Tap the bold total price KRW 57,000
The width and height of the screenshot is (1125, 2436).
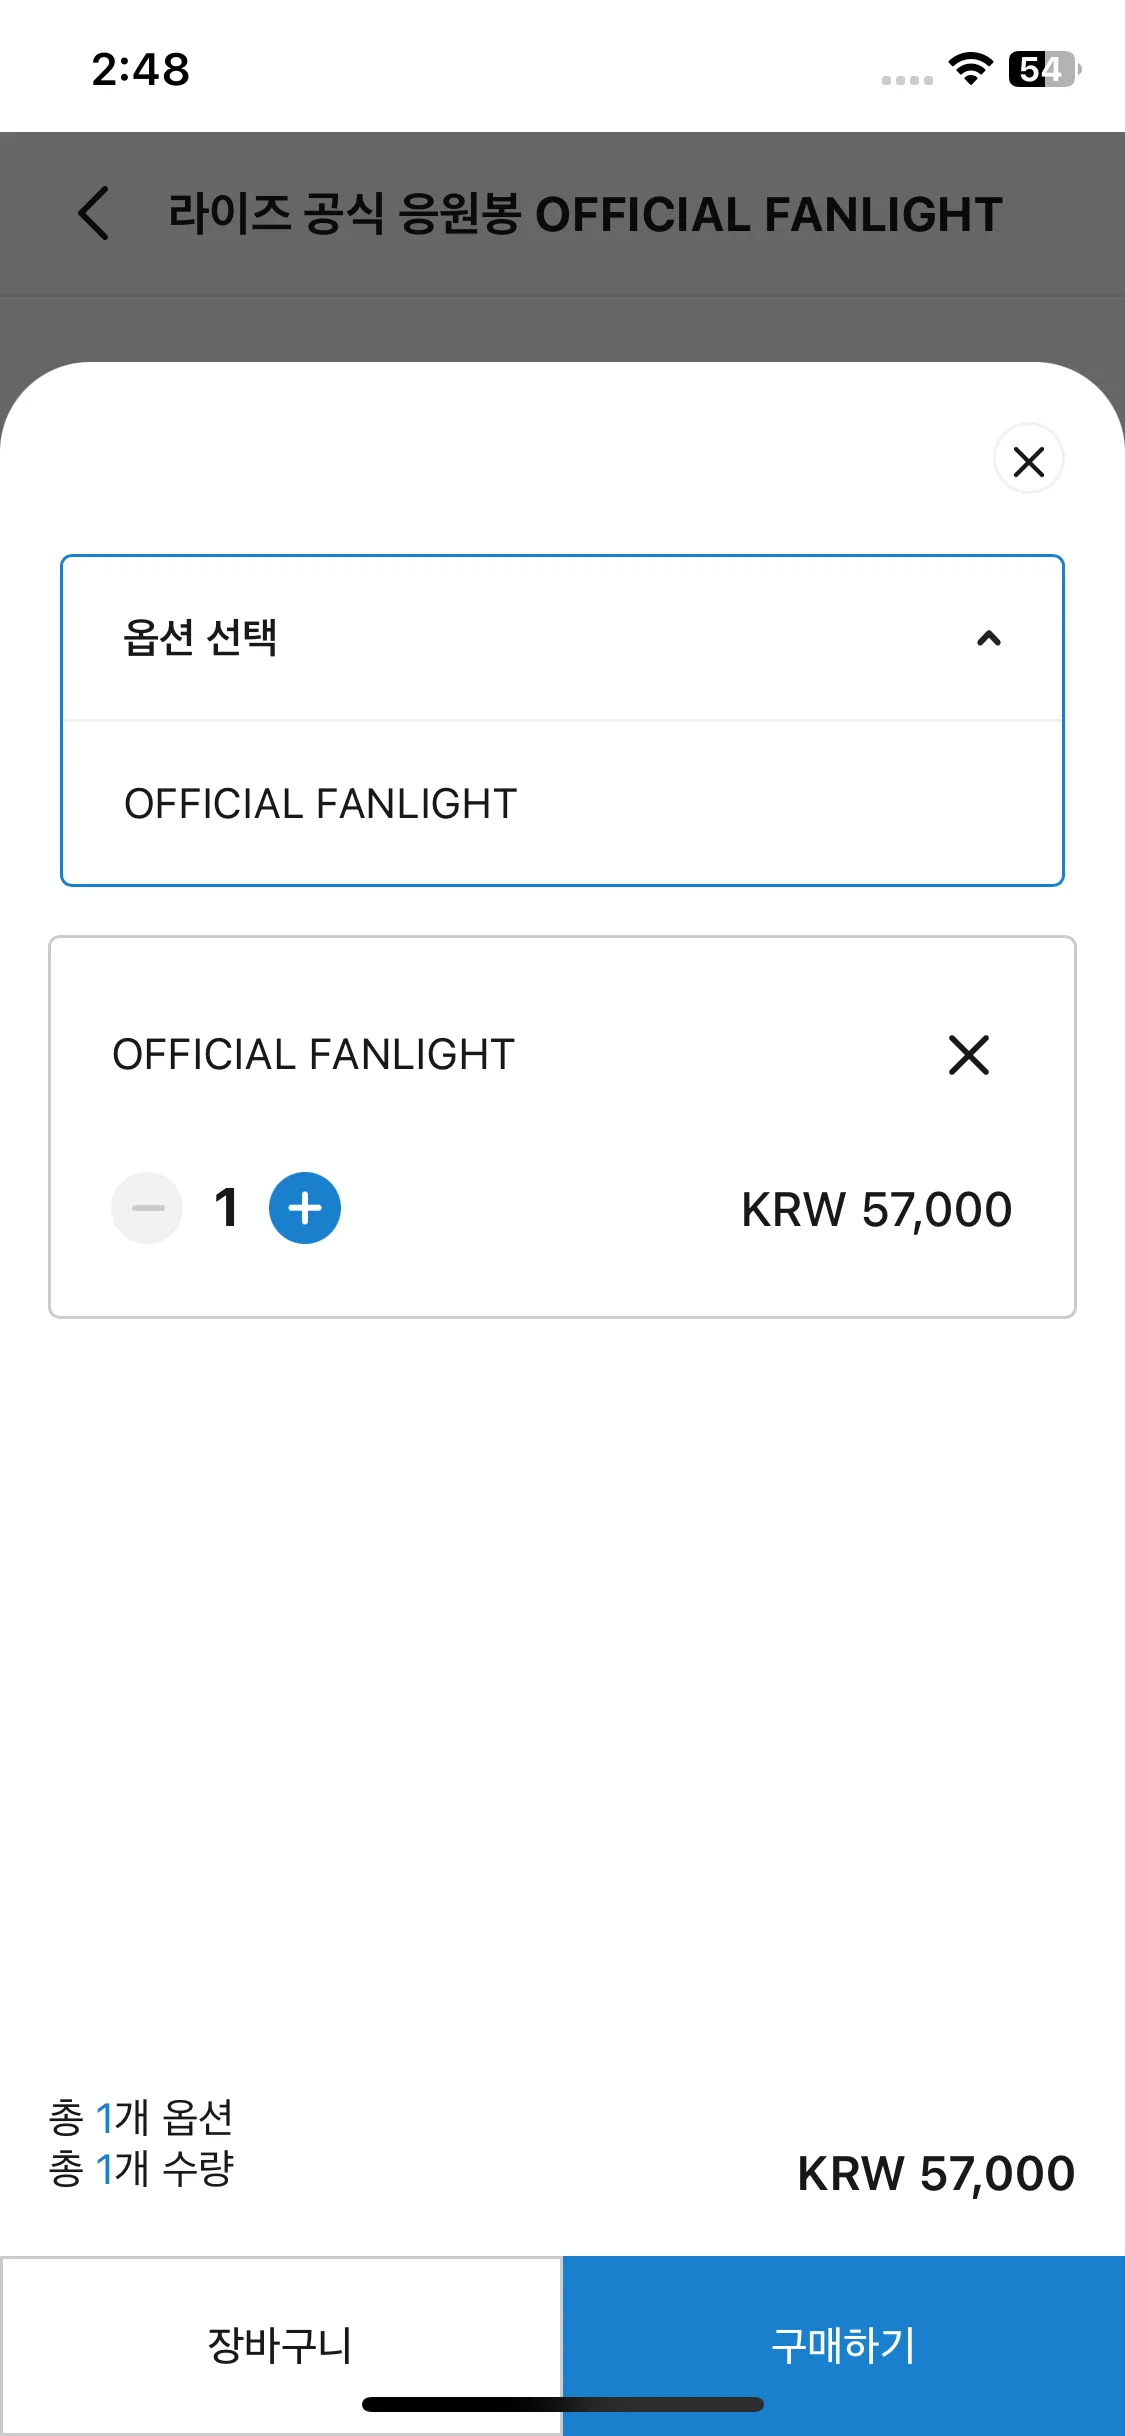(936, 2174)
